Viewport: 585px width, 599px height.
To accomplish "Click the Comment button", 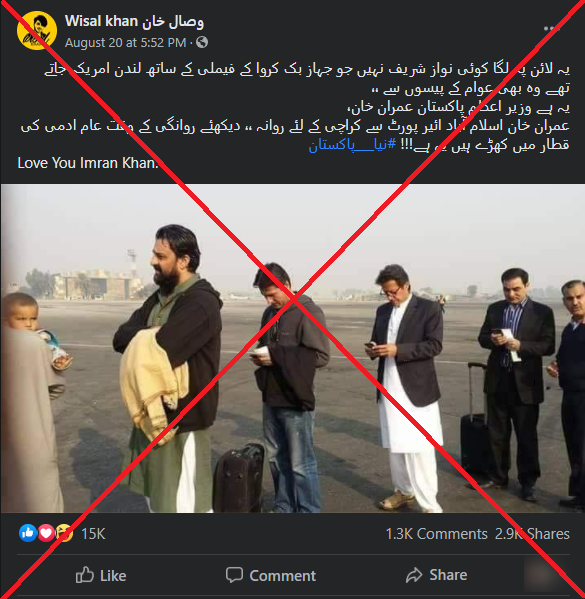I will tap(271, 575).
